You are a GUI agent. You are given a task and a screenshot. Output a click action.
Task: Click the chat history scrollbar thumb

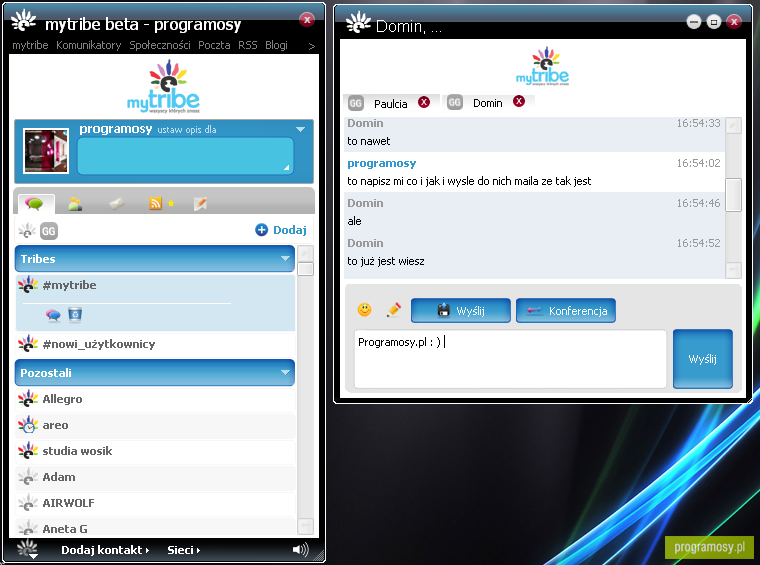tap(733, 195)
